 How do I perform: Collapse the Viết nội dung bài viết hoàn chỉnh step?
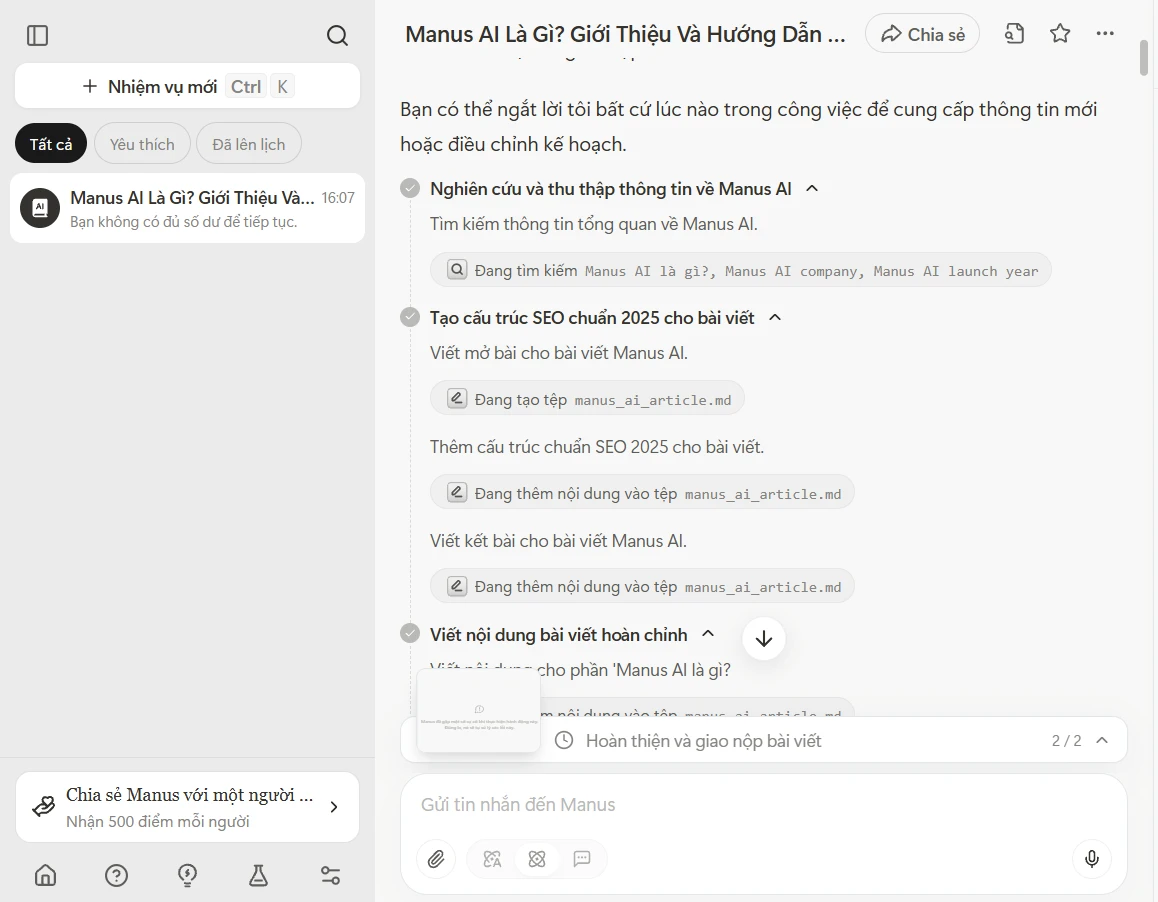coord(708,634)
